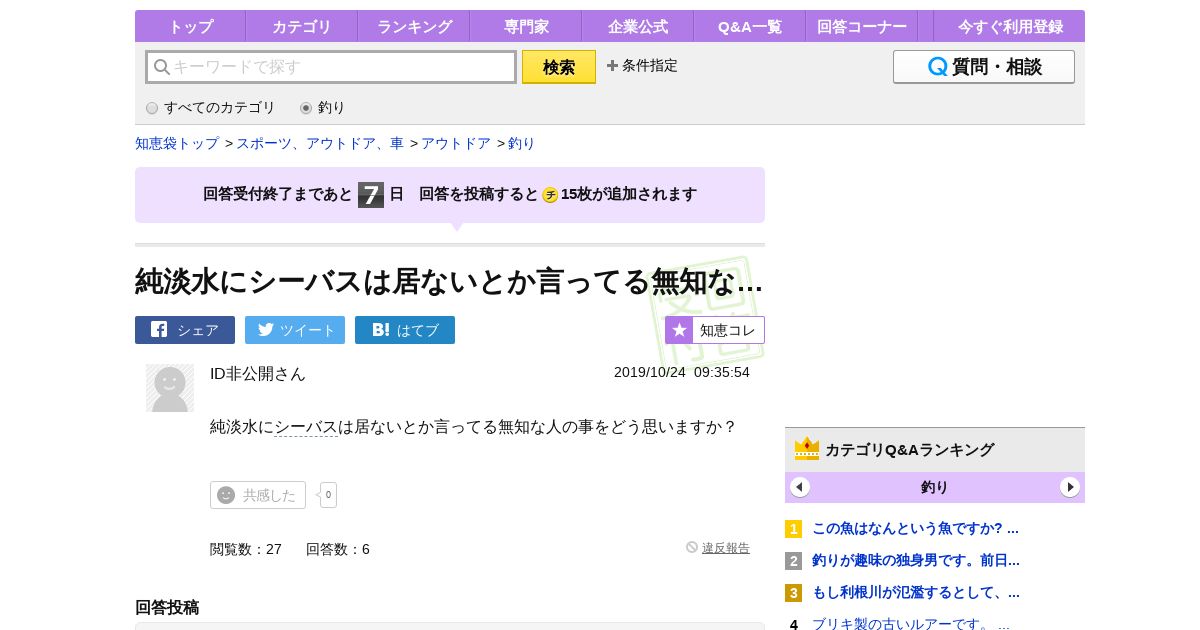Bookmark with Hatena はてブ button
Image resolution: width=1200 pixels, height=630 pixels.
tap(405, 330)
